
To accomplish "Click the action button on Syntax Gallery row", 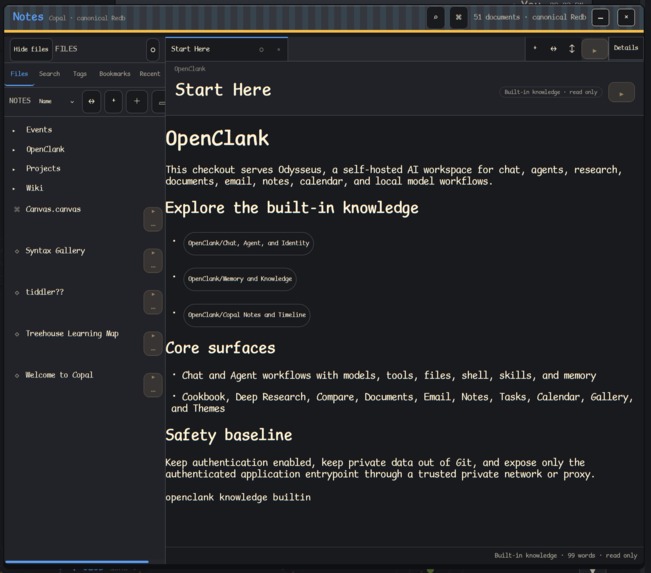I will pos(153,260).
